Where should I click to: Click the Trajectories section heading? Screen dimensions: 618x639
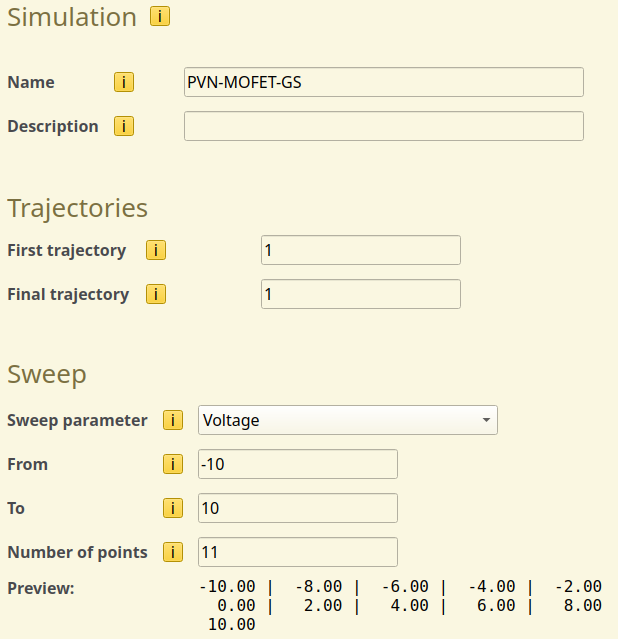pyautogui.click(x=77, y=208)
